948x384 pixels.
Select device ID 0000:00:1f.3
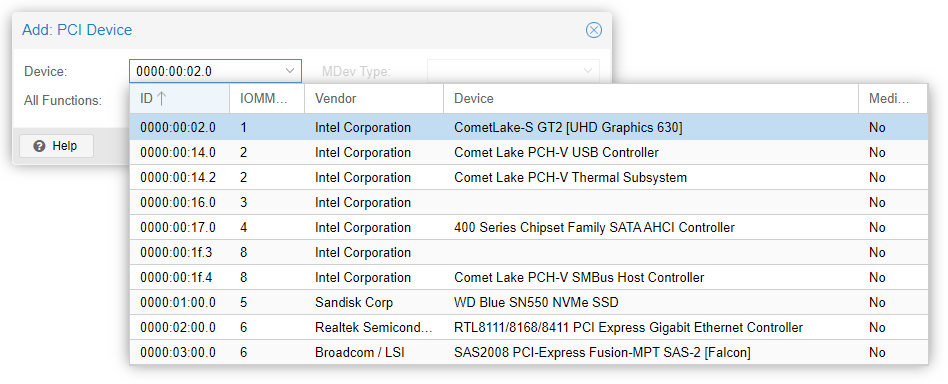(176, 253)
